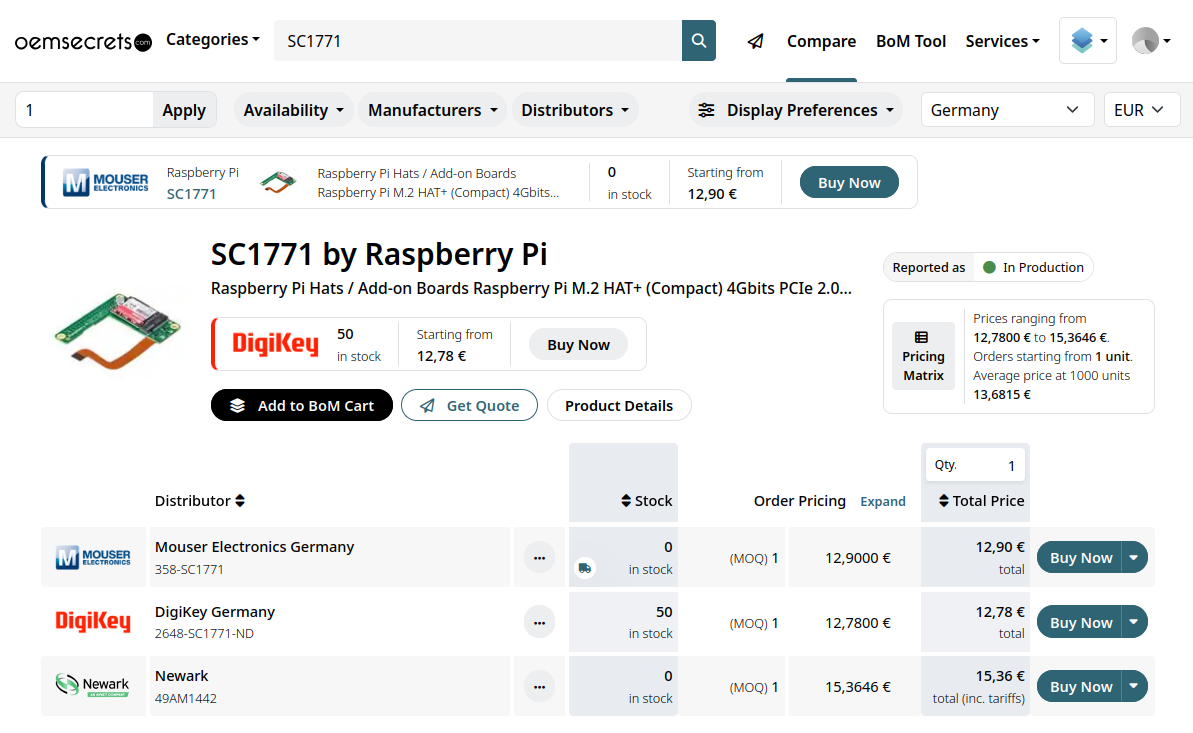Open the three-dots menu for Mouser row
Screen dimensions: 1193x733
539,558
